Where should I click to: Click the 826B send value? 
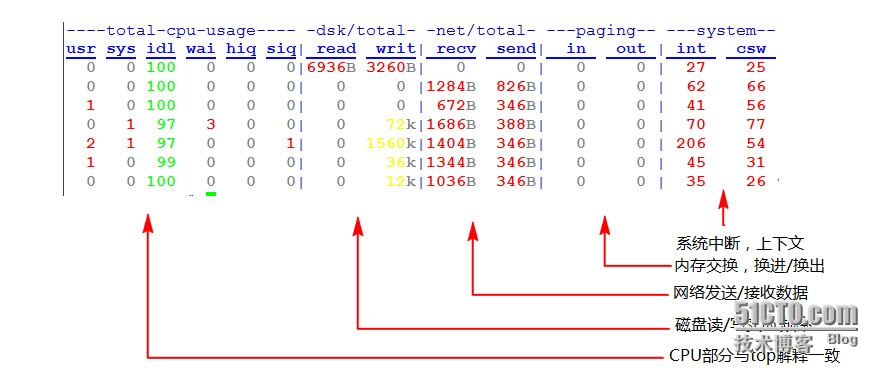click(x=516, y=87)
